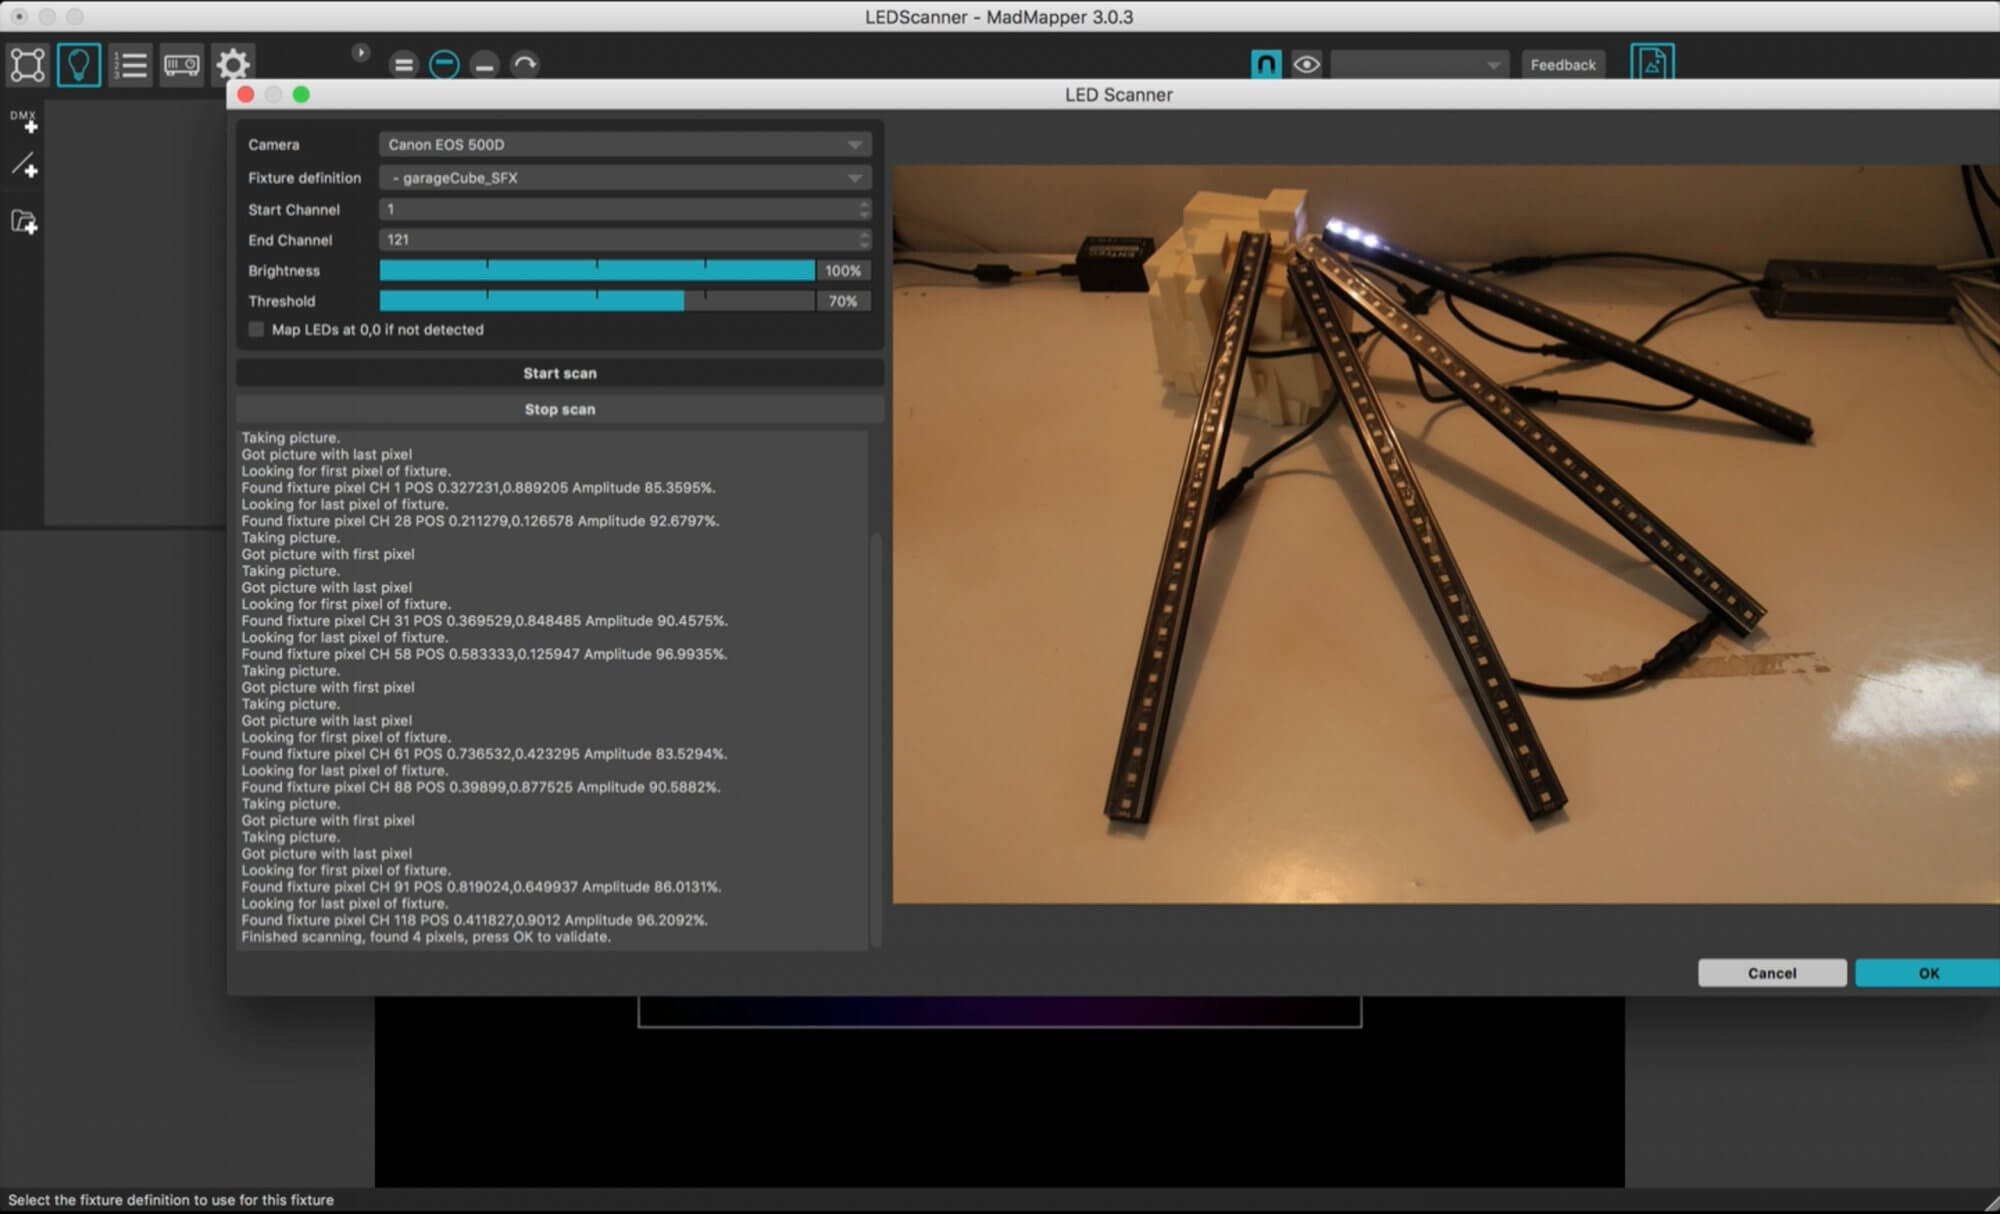Click the Feedback button

(x=1563, y=65)
